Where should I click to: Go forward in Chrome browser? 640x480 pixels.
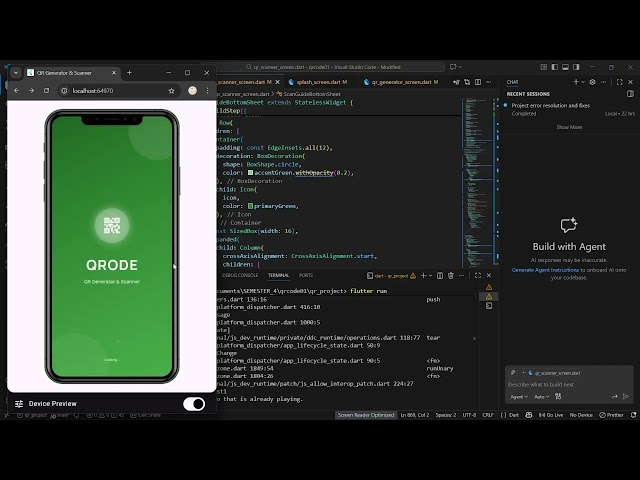click(31, 91)
